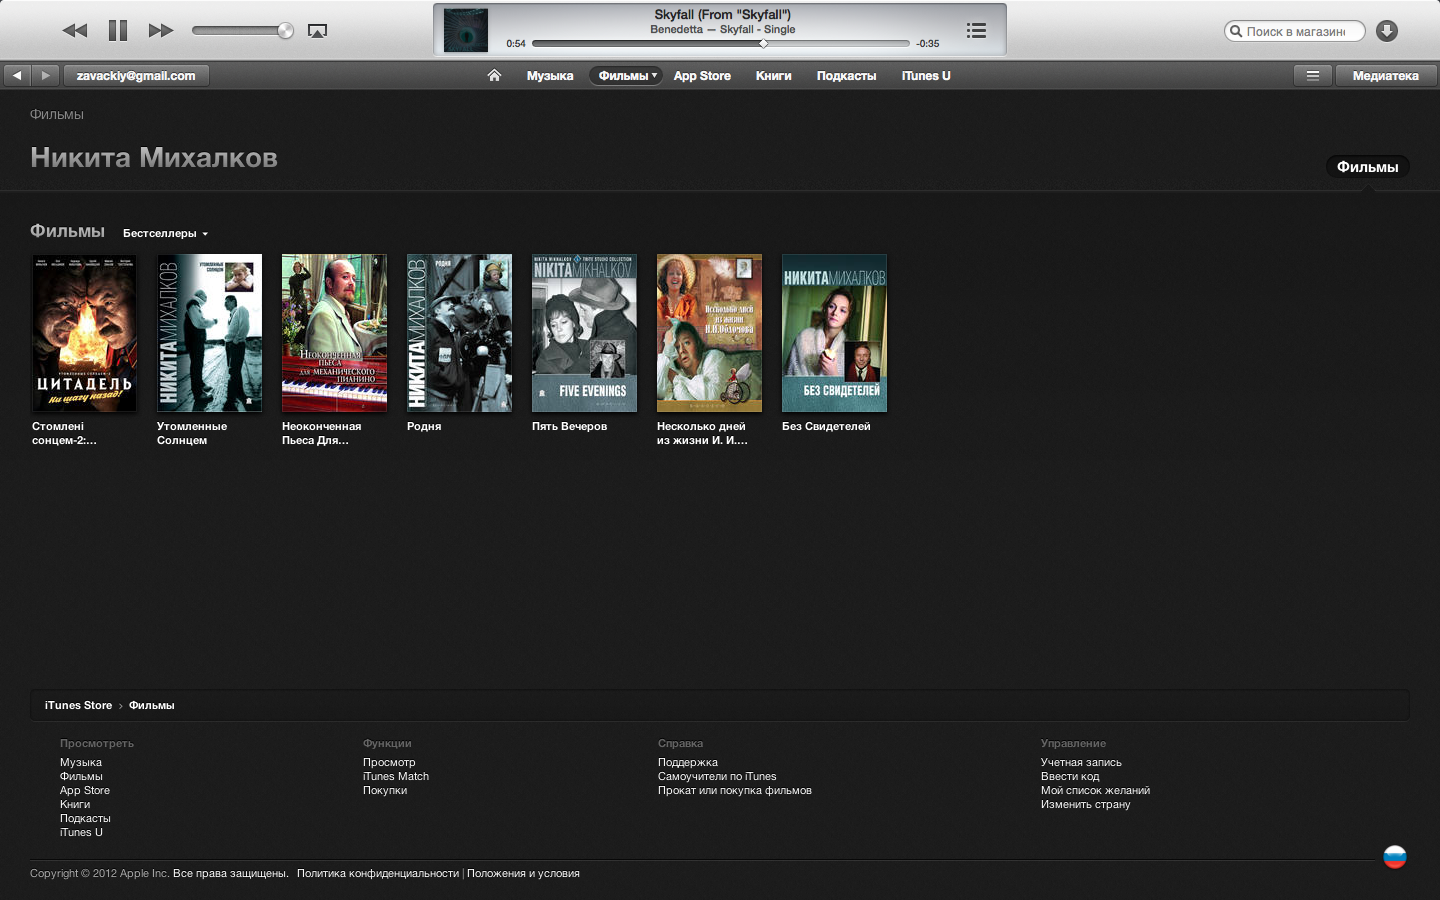
Task: Open iTunes U footer link
Action: click(x=81, y=832)
